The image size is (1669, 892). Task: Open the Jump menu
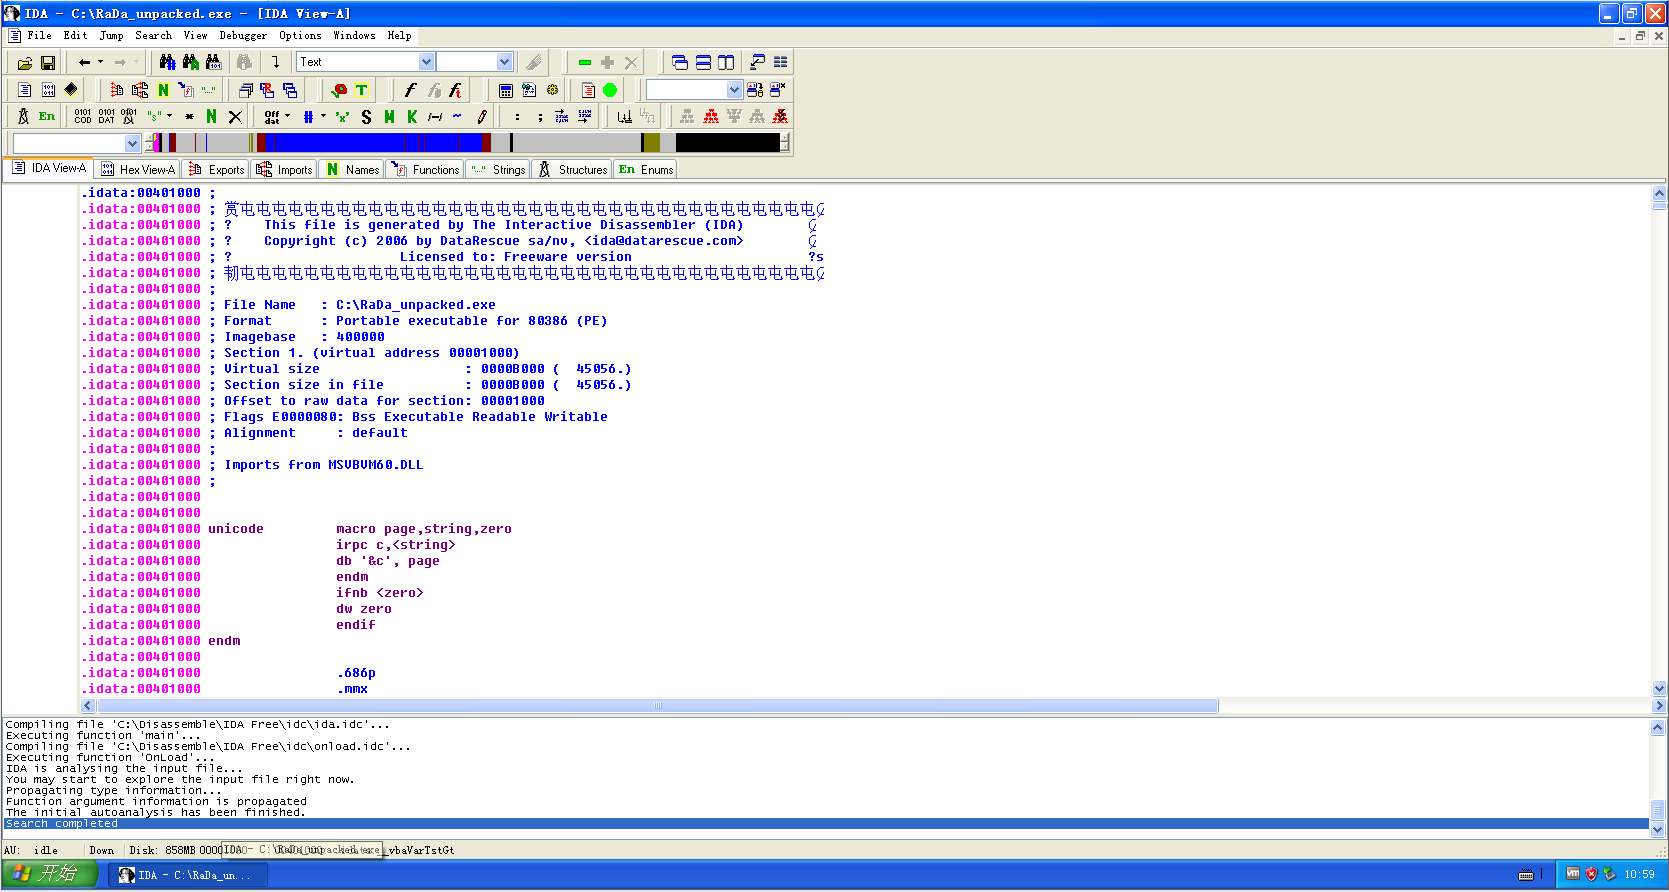(111, 35)
